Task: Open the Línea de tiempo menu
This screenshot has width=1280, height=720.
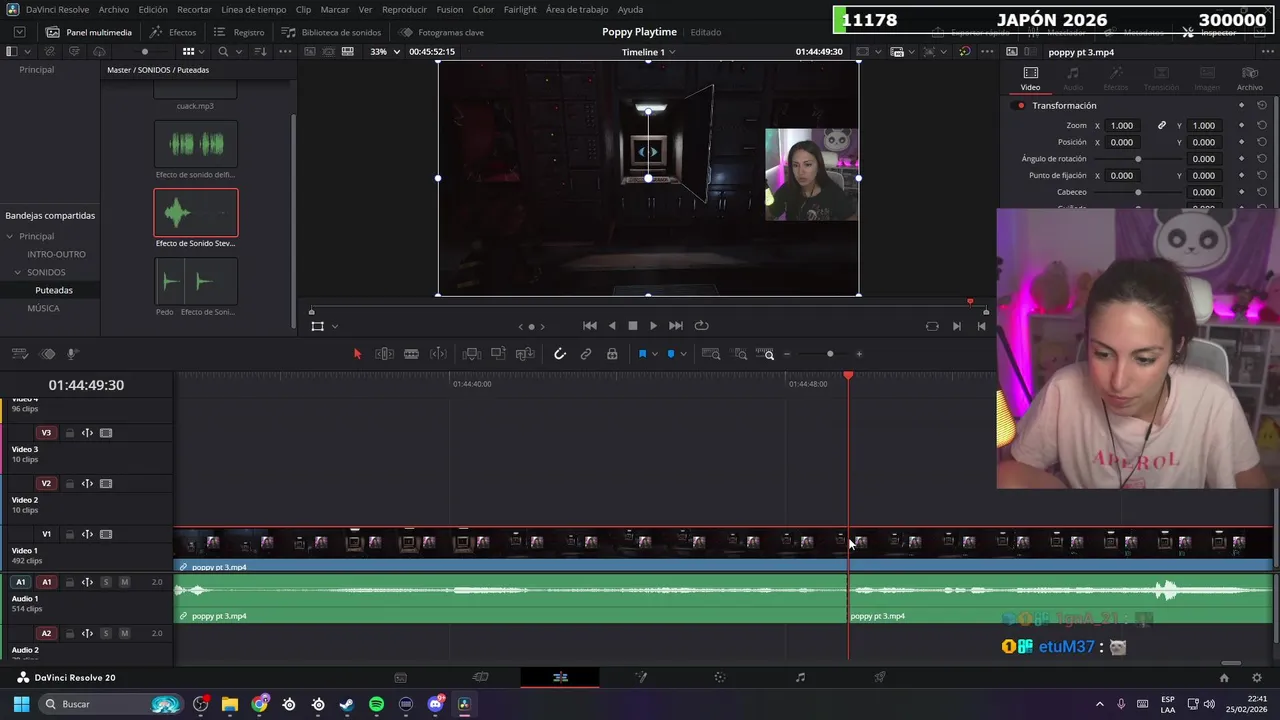Action: pos(254,9)
